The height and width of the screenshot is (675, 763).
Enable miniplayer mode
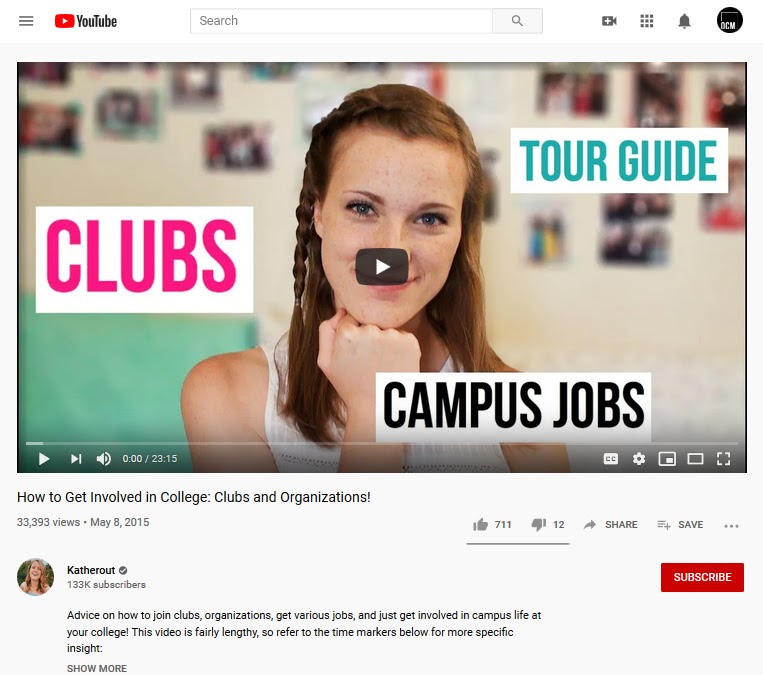coord(667,459)
